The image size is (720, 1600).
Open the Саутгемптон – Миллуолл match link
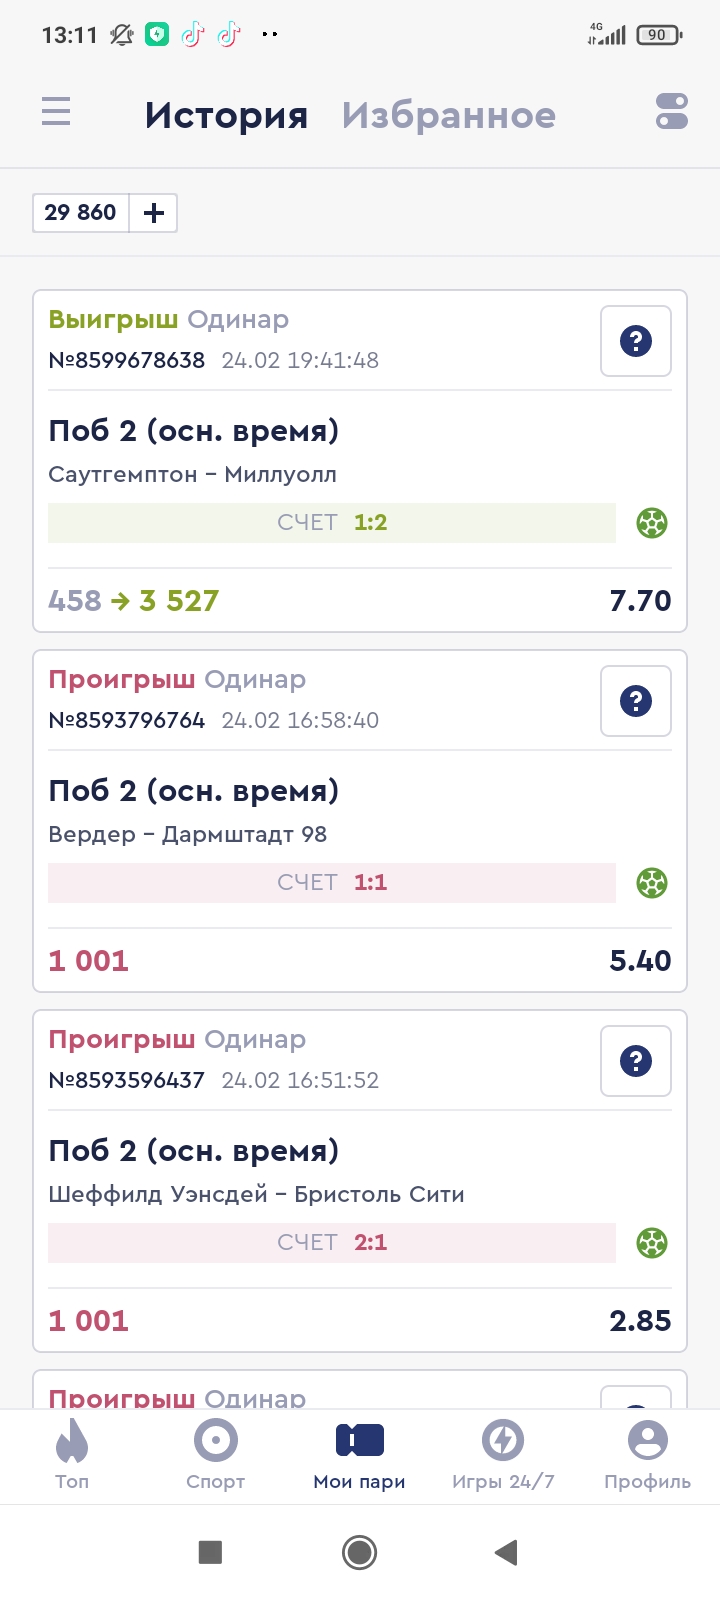point(192,475)
